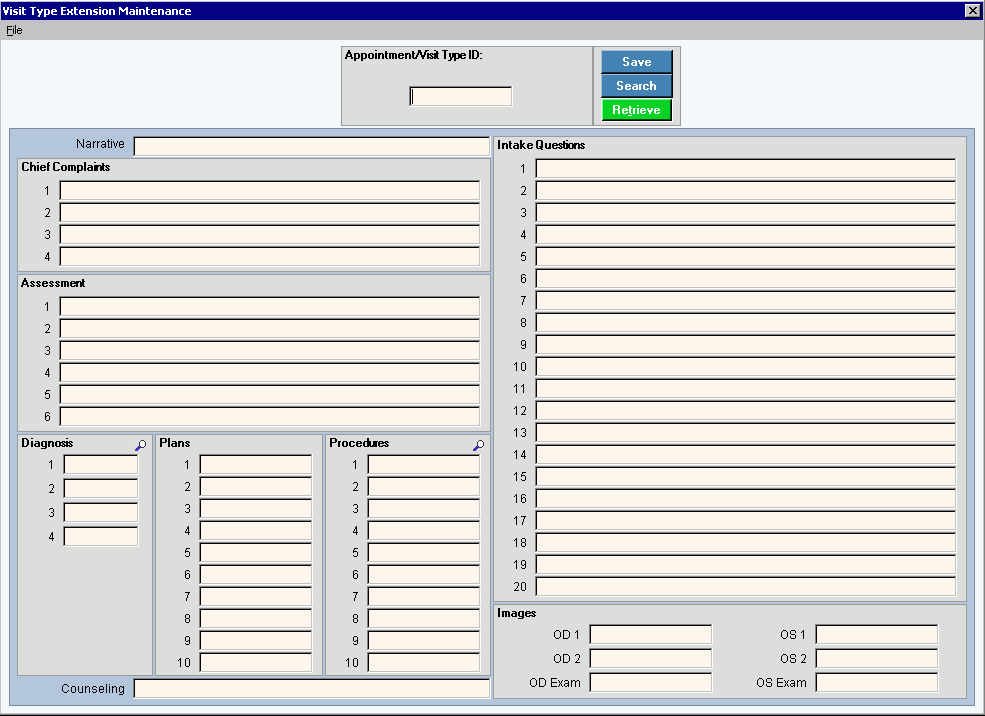Click the OD 1 image field
This screenshot has width=985, height=716.
tap(651, 635)
